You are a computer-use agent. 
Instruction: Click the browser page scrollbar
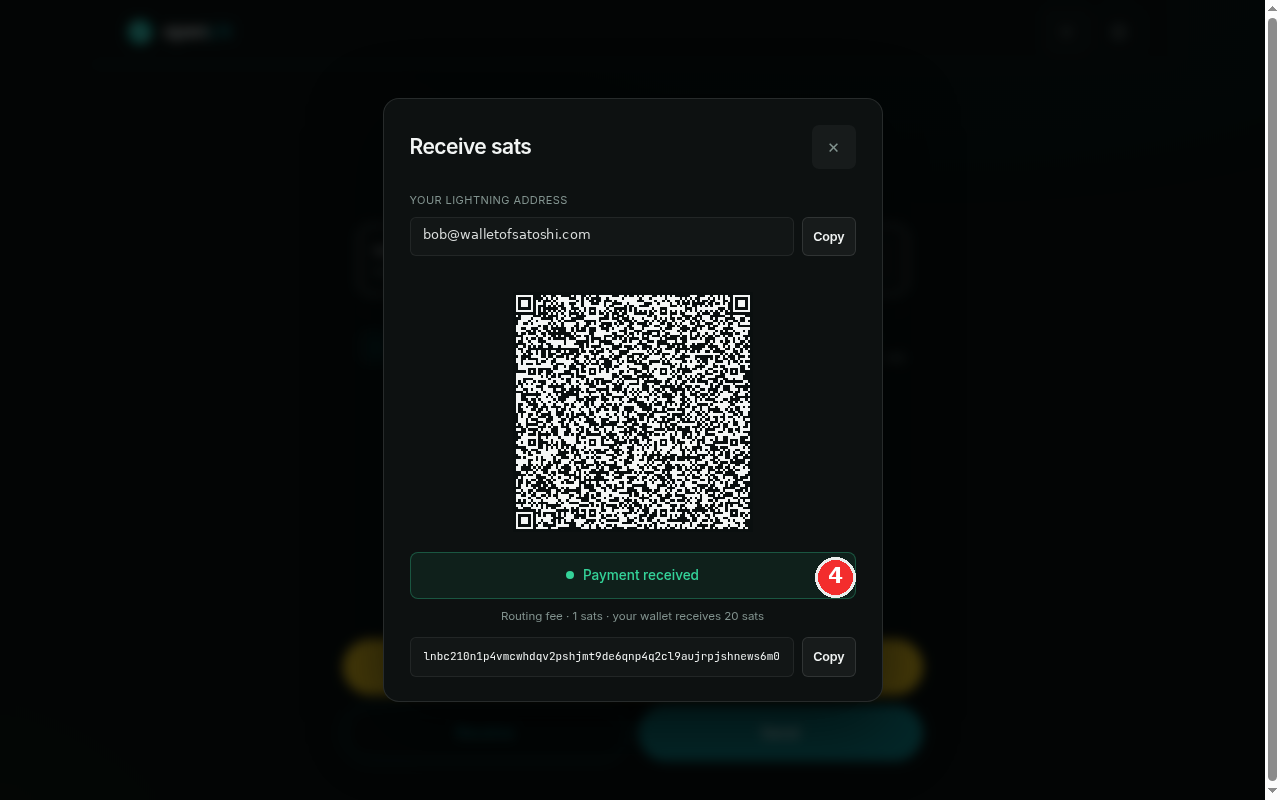click(1272, 400)
